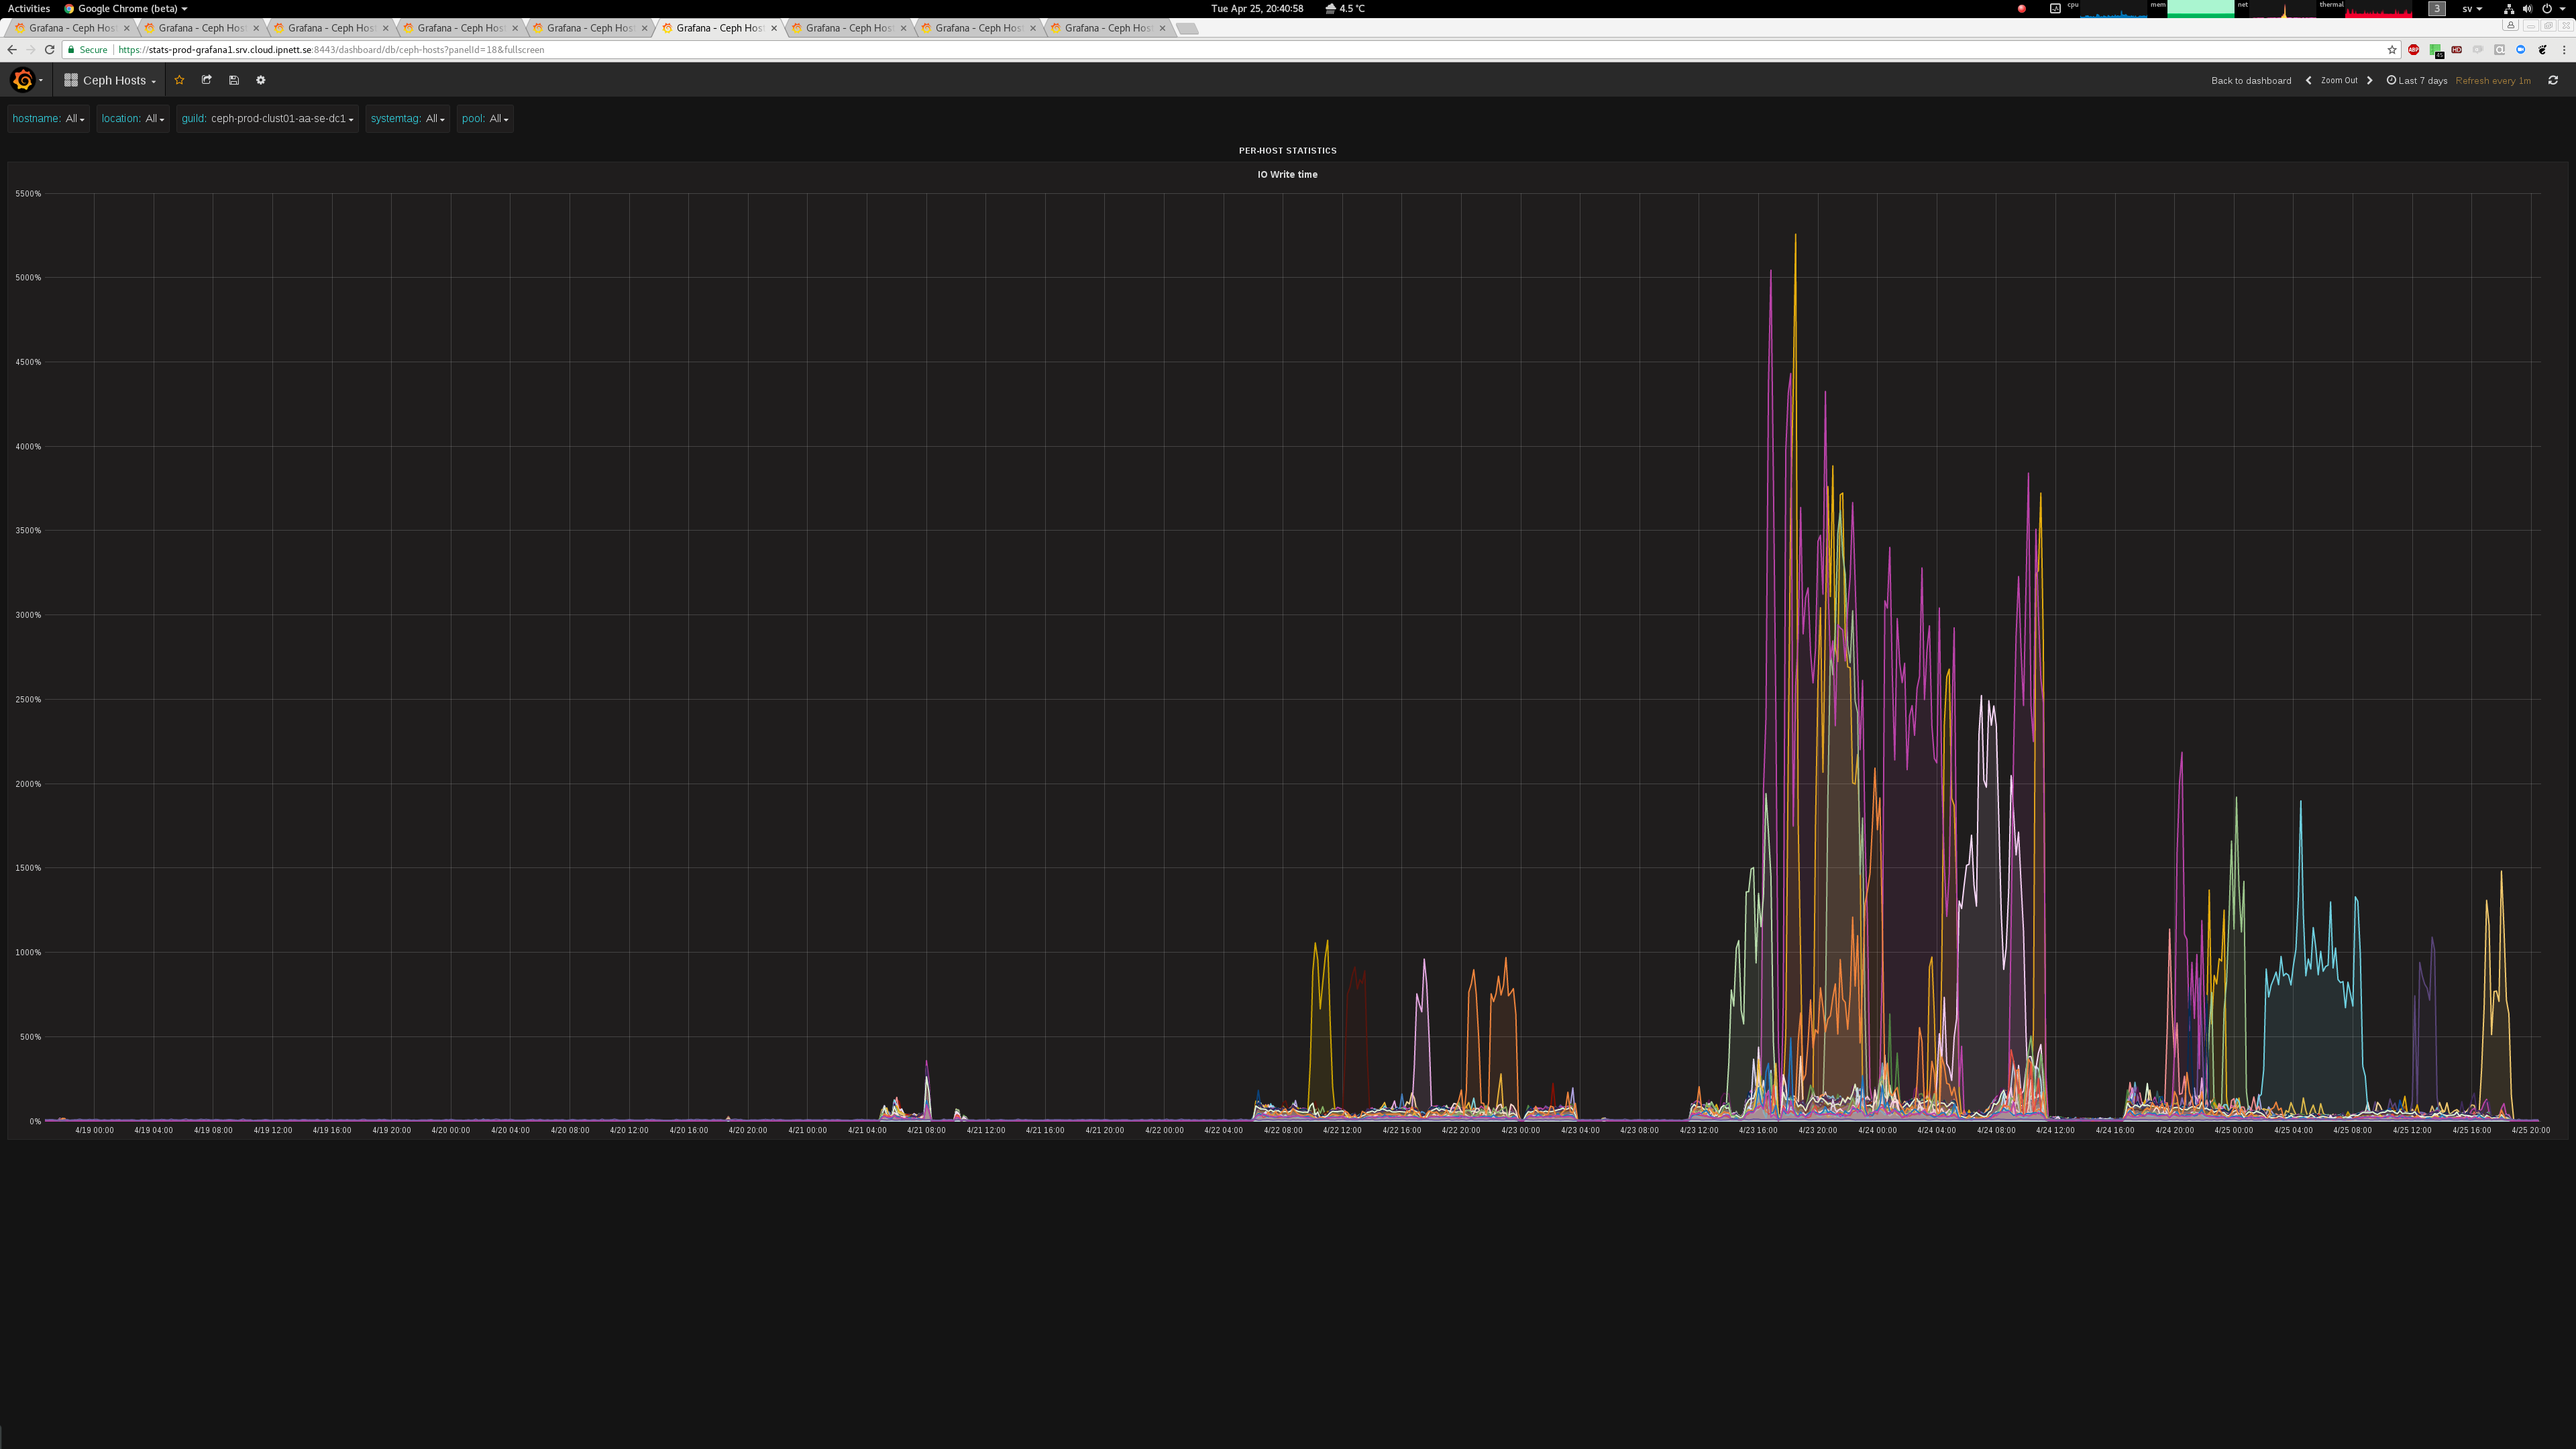This screenshot has height=1449, width=2576.
Task: Click the 4/23 20:00 x-axis label
Action: [1818, 1130]
